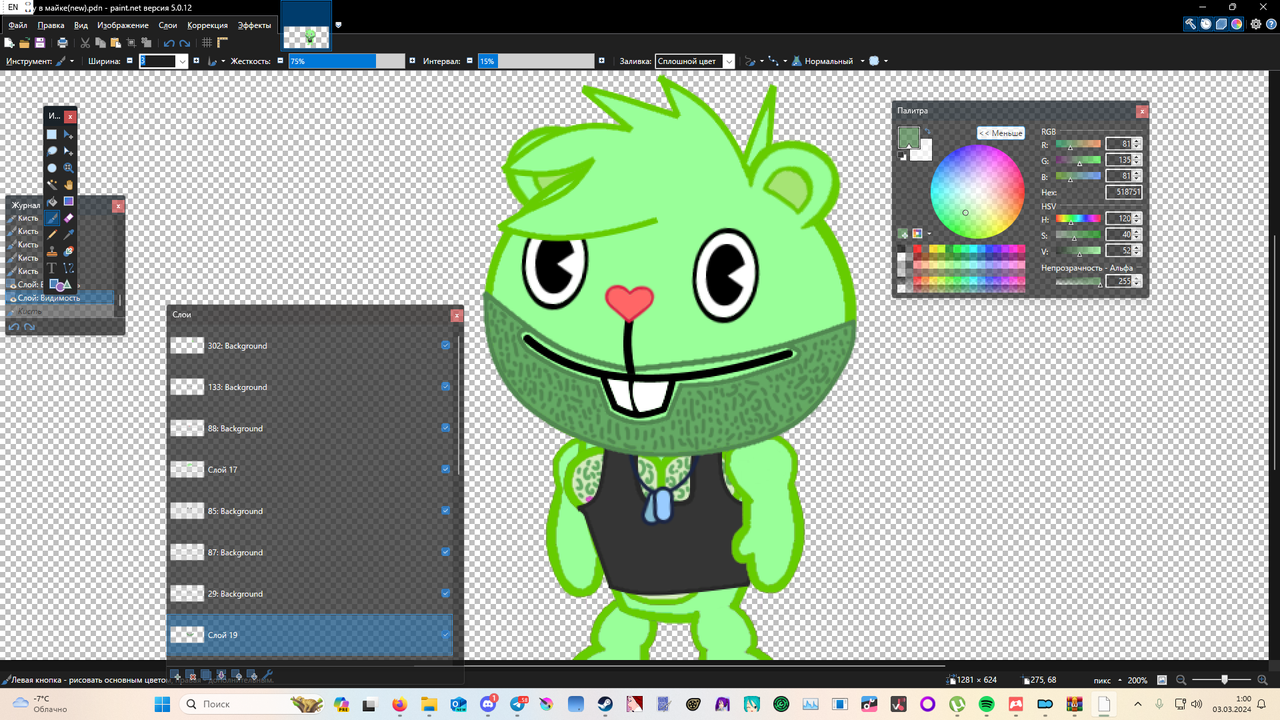1280x720 pixels.
Task: Toggle the pixel grid icon
Action: (x=207, y=43)
